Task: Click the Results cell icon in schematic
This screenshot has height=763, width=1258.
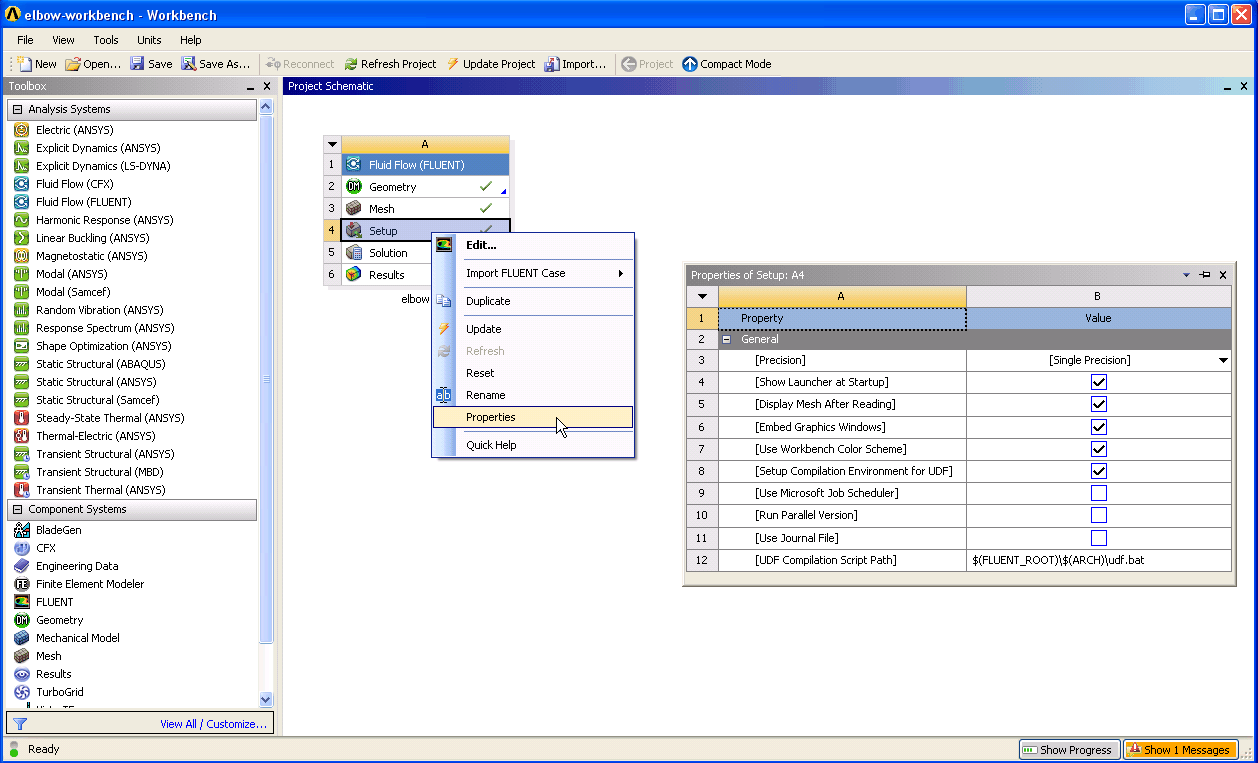Action: coord(353,275)
